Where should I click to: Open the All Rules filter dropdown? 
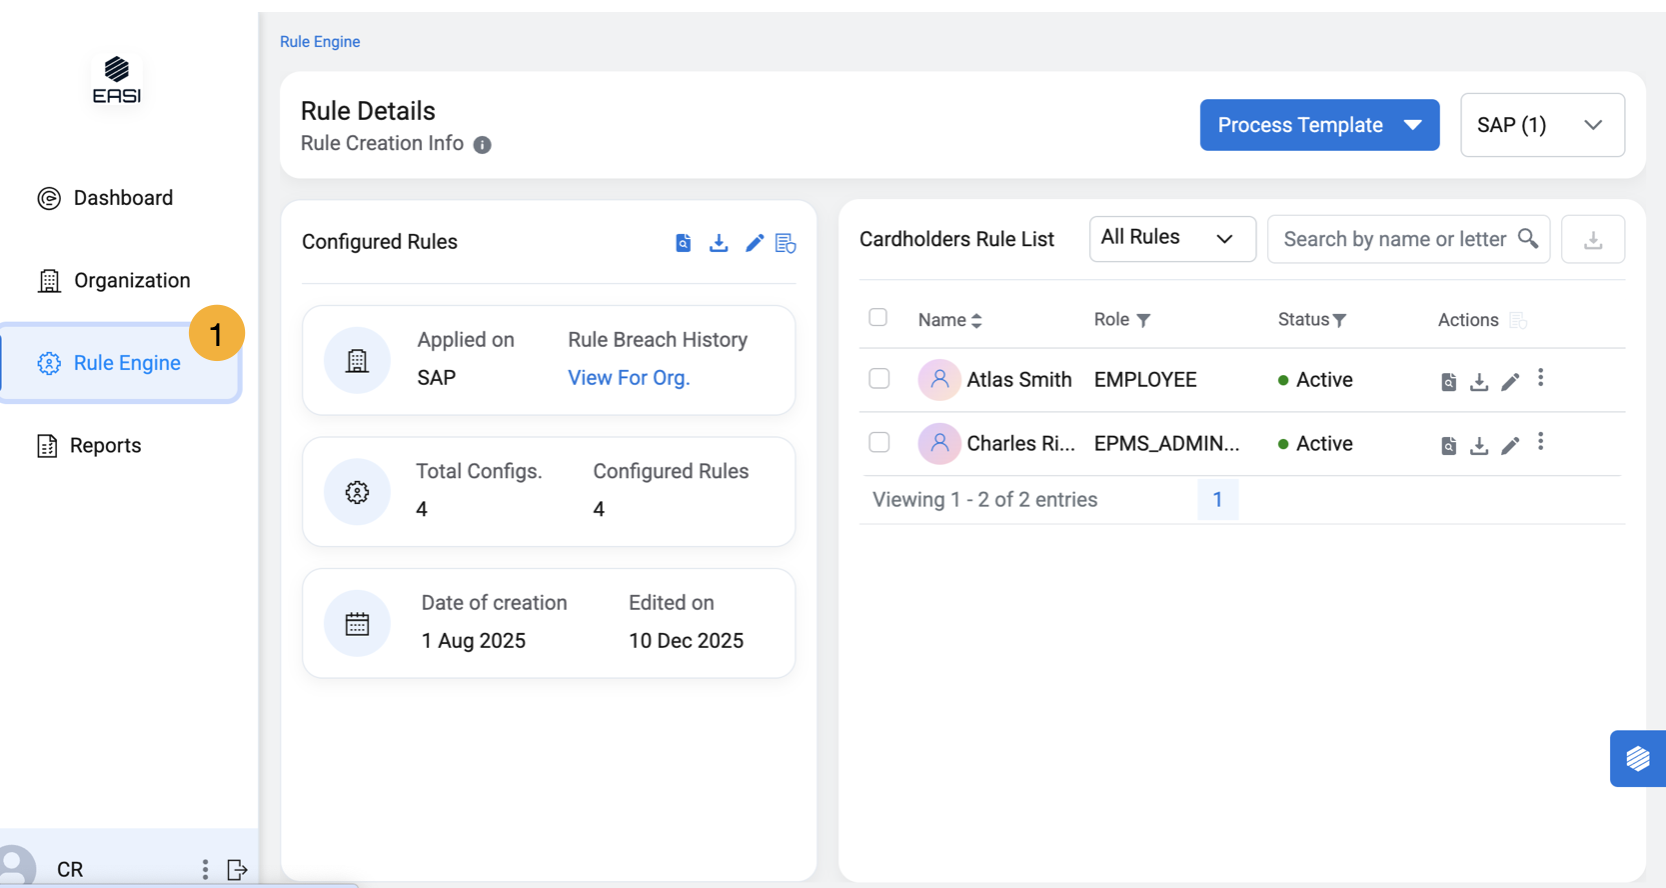(x=1171, y=239)
